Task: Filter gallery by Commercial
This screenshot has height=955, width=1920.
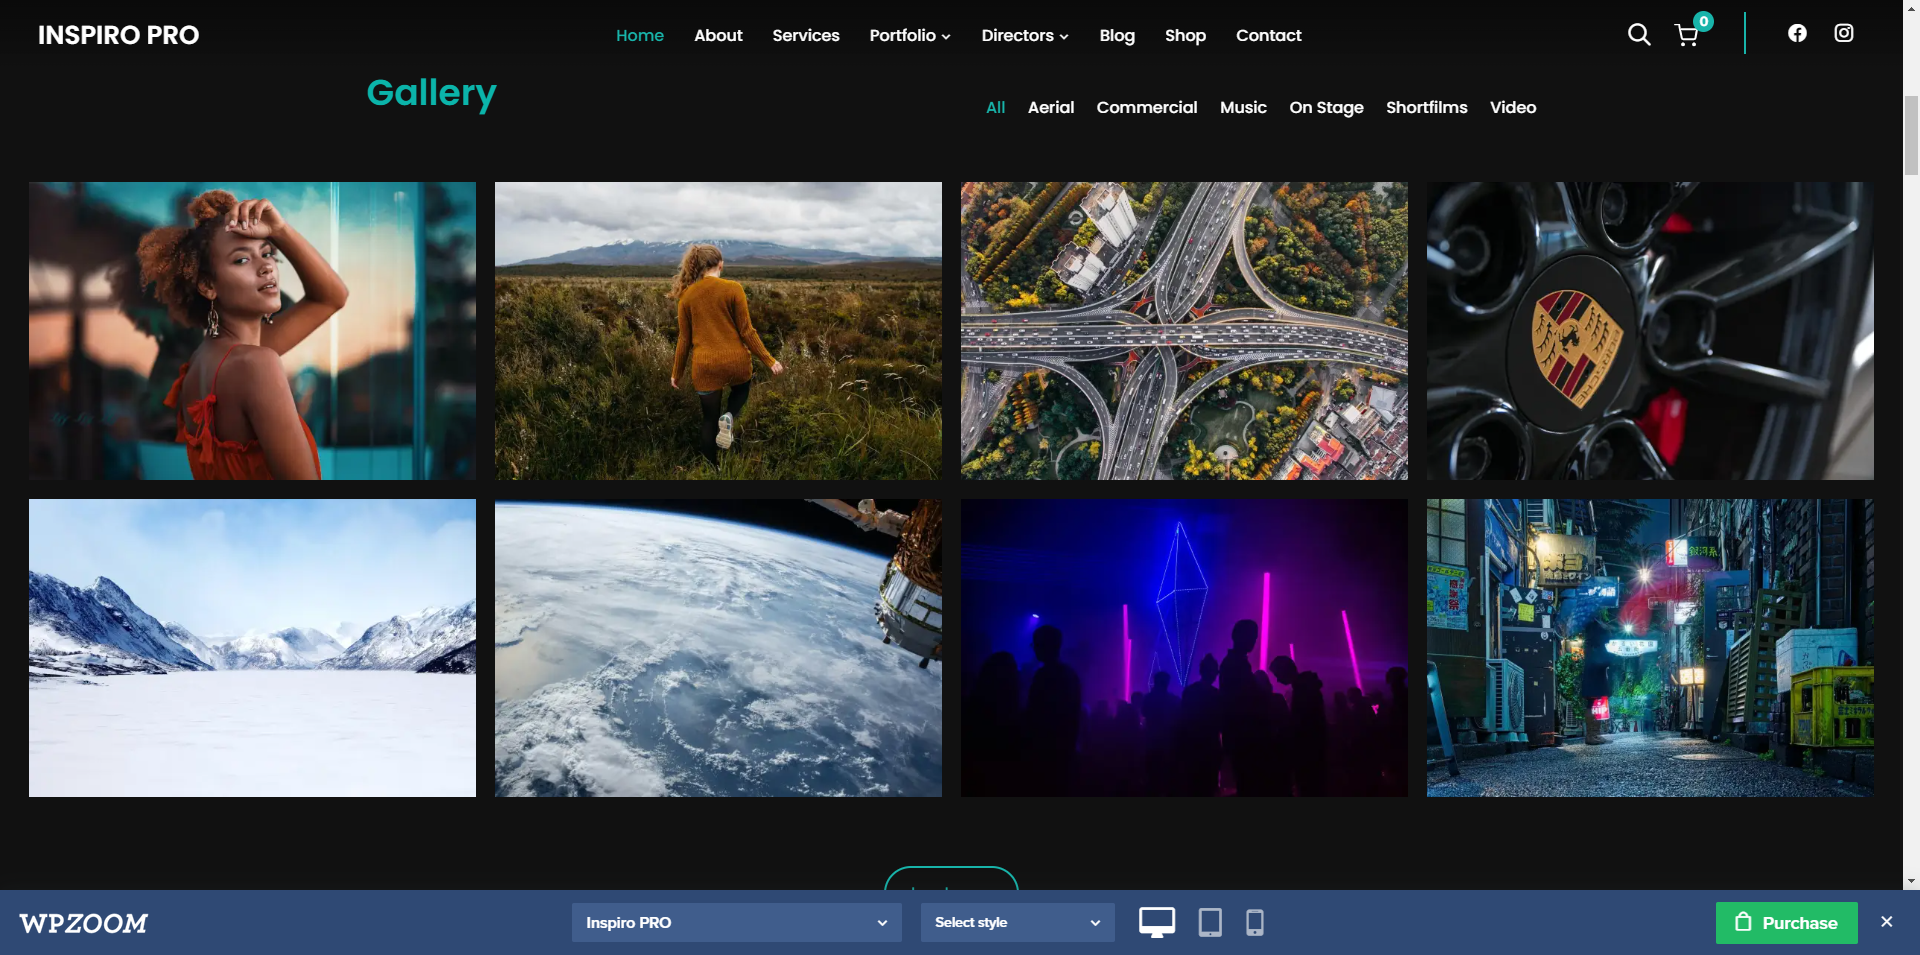Action: tap(1146, 107)
